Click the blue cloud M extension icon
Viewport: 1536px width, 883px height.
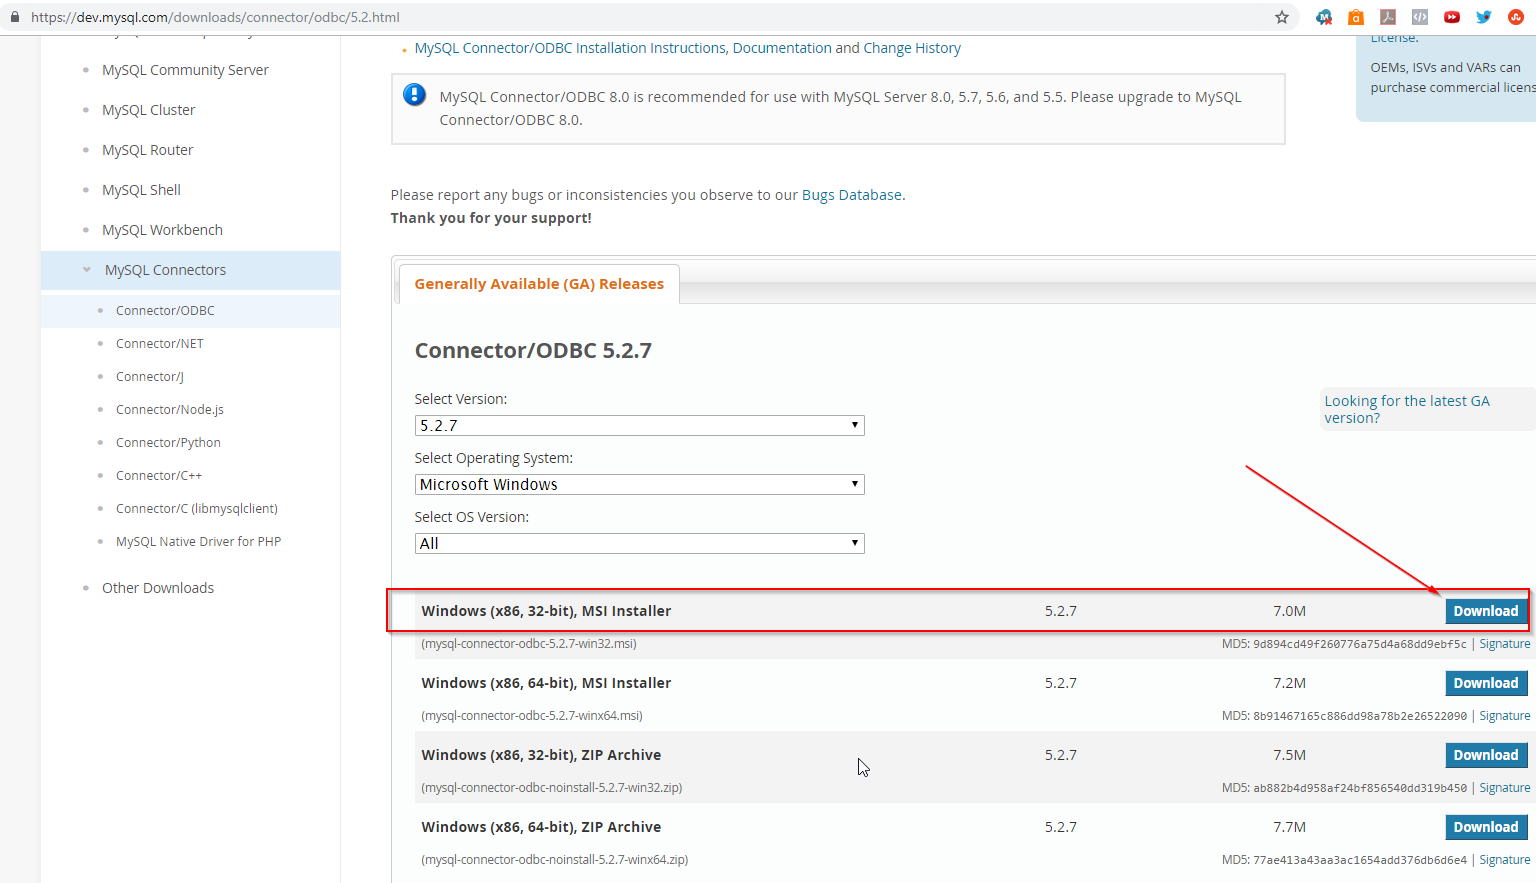(x=1324, y=17)
